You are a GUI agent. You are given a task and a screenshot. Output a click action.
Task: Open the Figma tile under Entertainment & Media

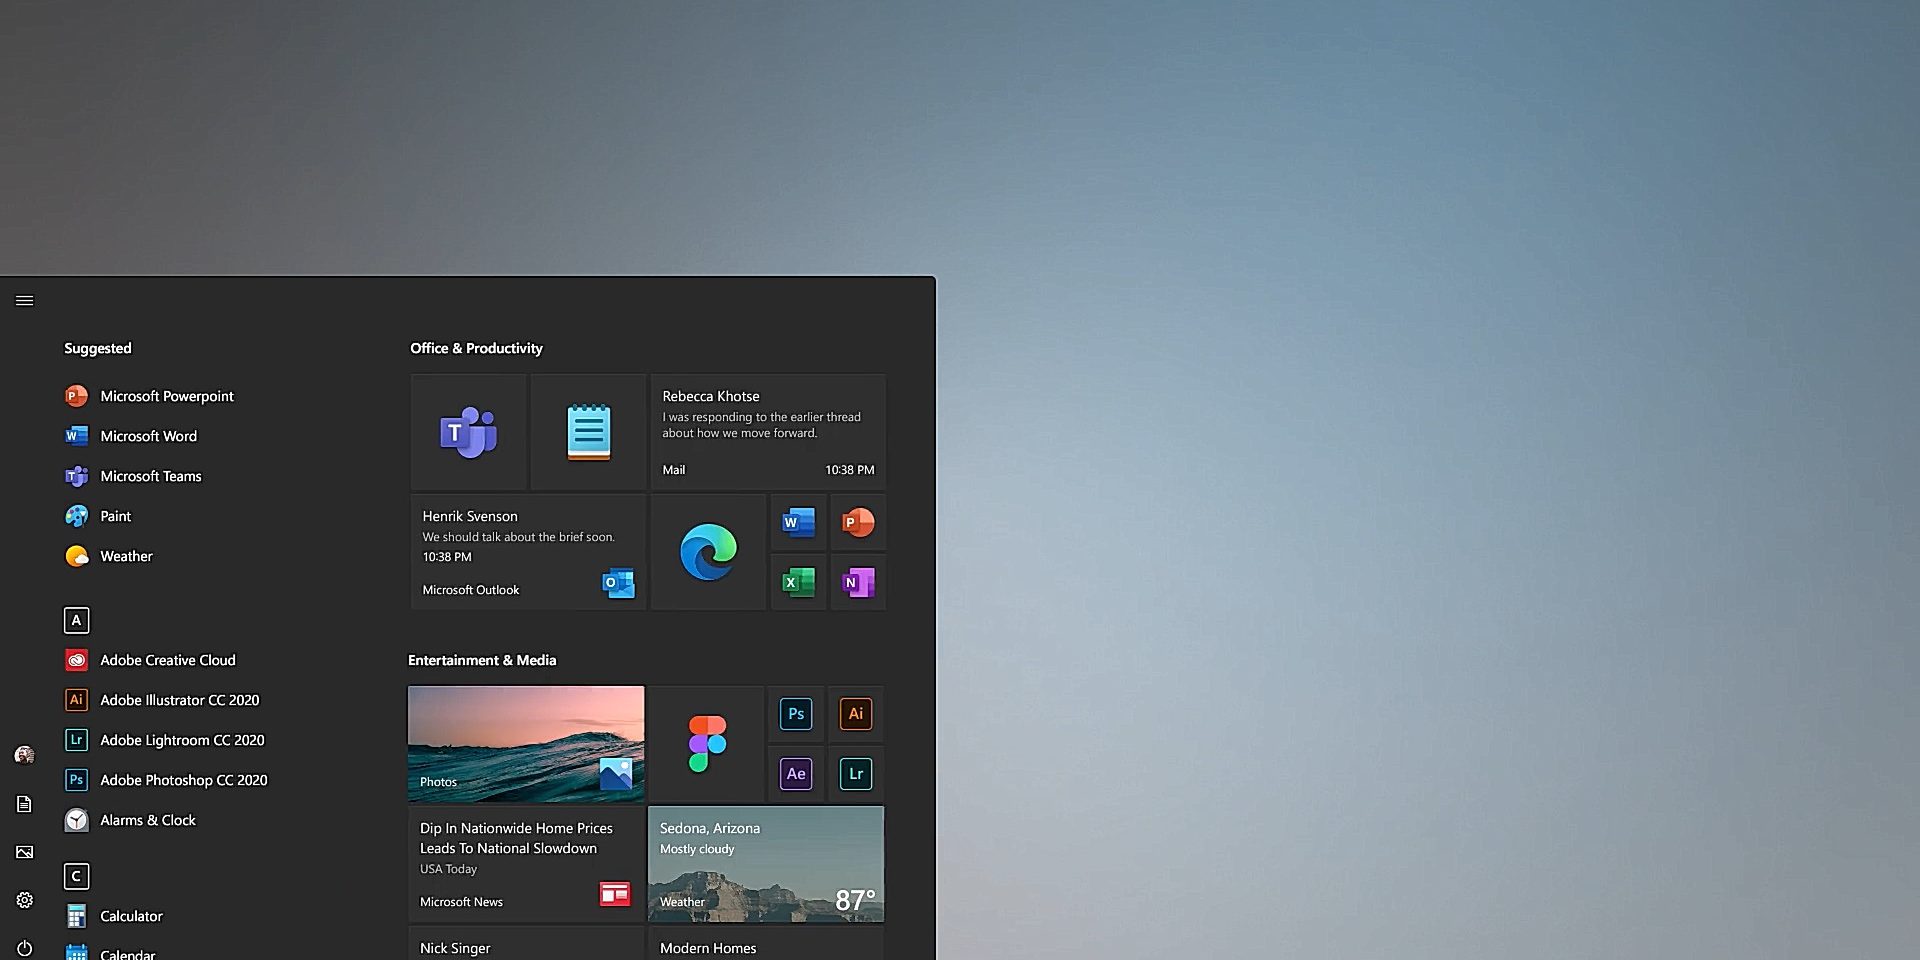pos(707,741)
